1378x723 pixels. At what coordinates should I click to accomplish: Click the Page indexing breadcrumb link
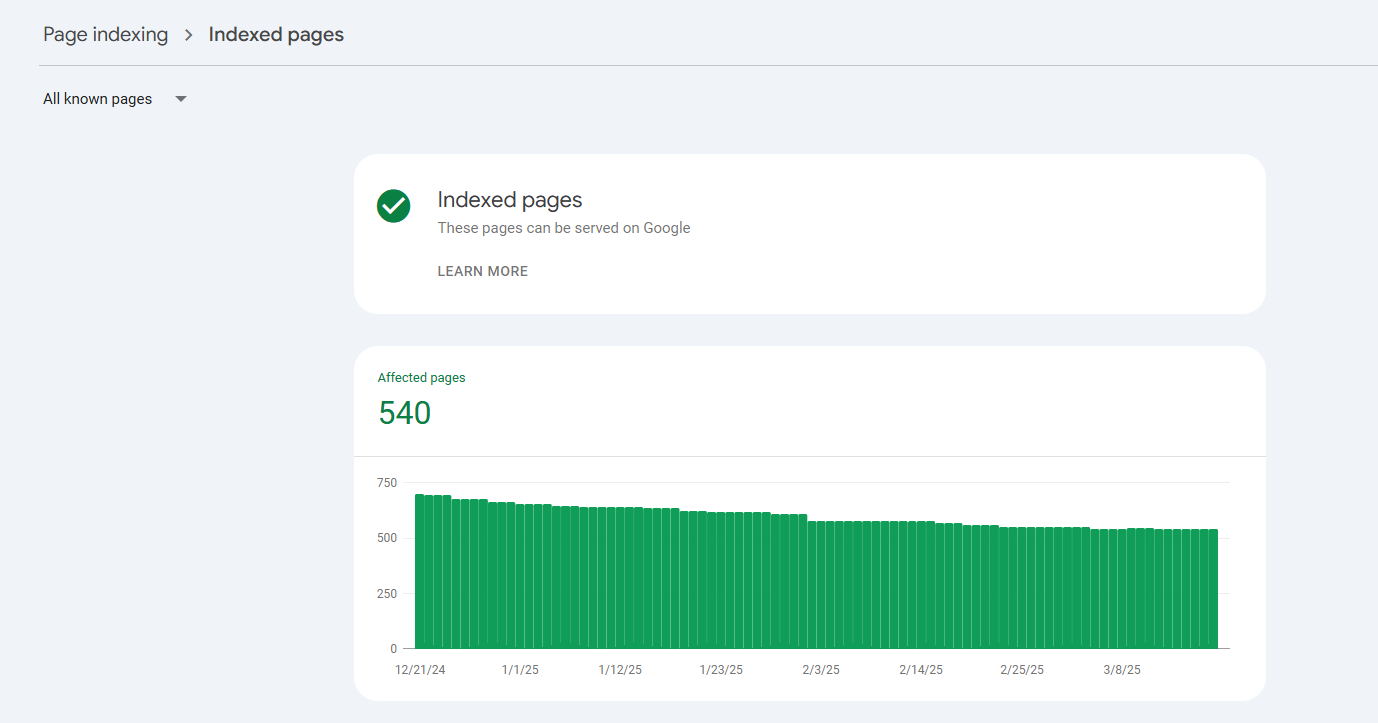click(105, 35)
